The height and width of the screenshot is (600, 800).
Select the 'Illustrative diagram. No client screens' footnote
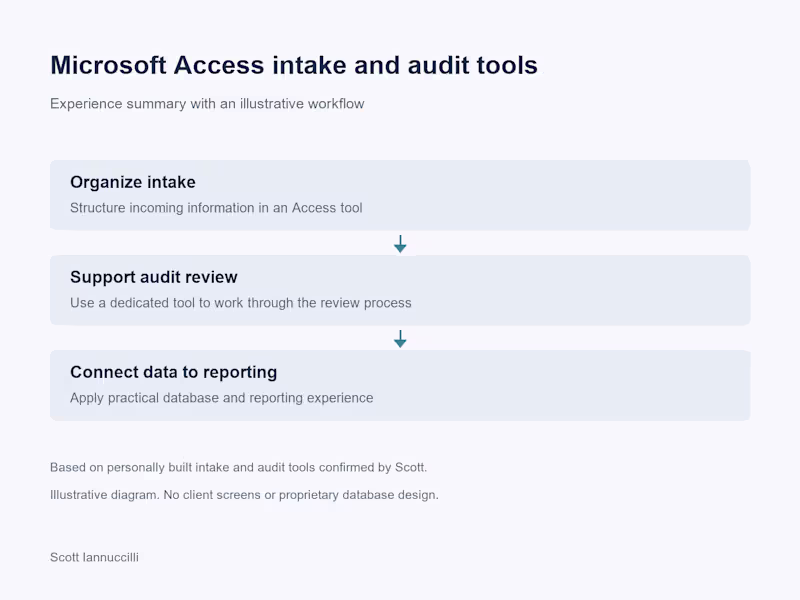pyautogui.click(x=244, y=495)
